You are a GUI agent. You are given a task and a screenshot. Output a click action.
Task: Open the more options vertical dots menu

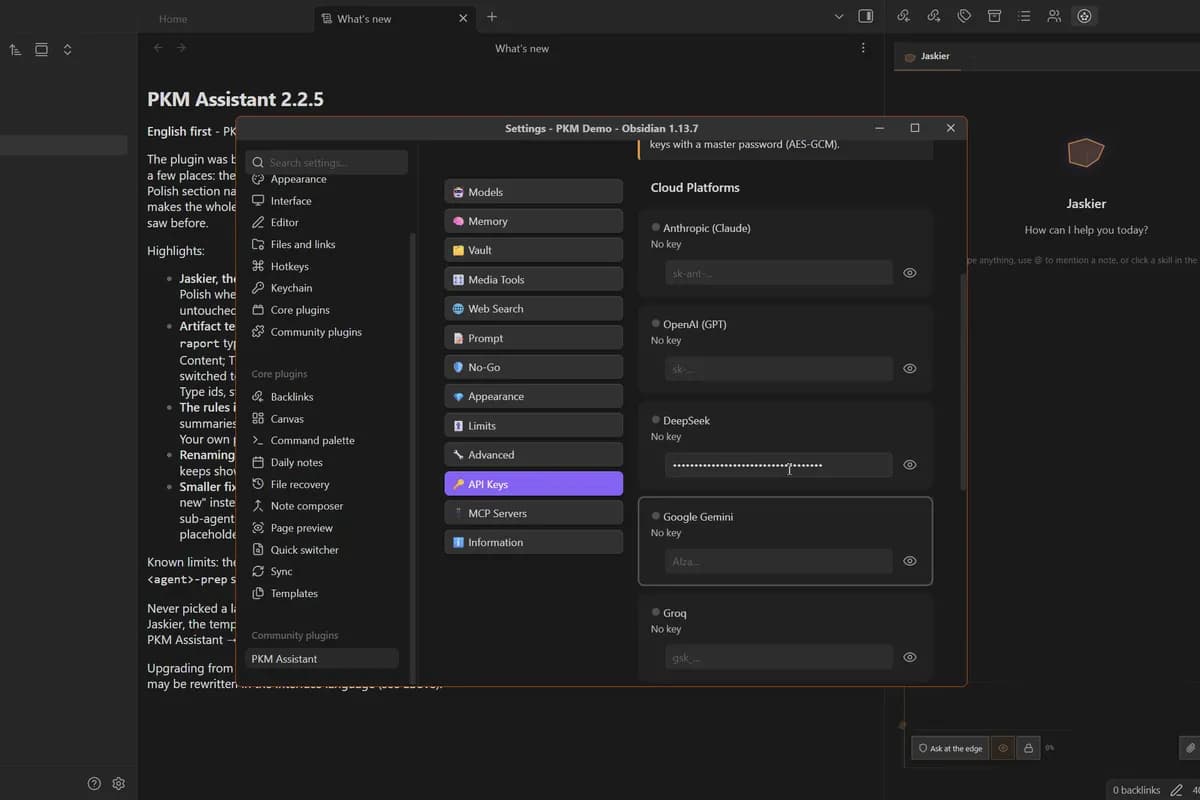pyautogui.click(x=864, y=48)
